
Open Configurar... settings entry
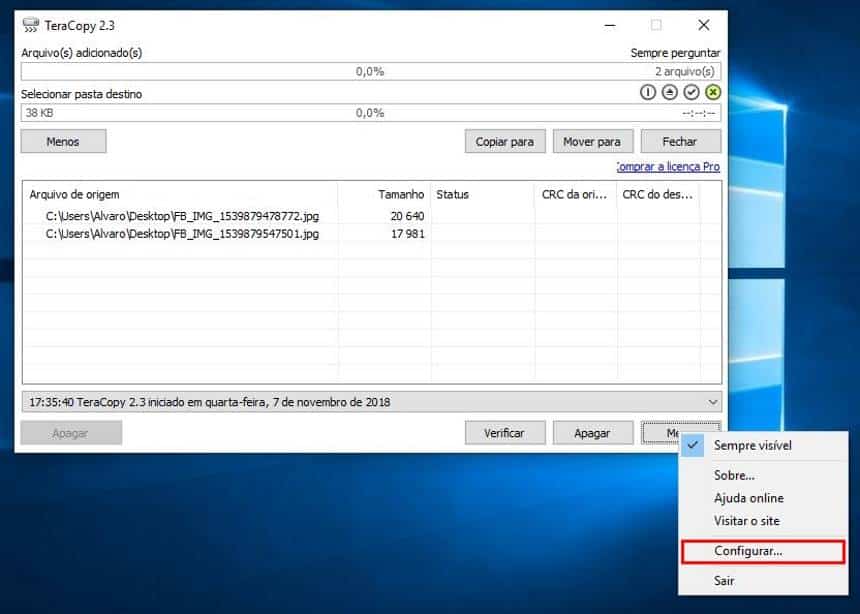[763, 551]
